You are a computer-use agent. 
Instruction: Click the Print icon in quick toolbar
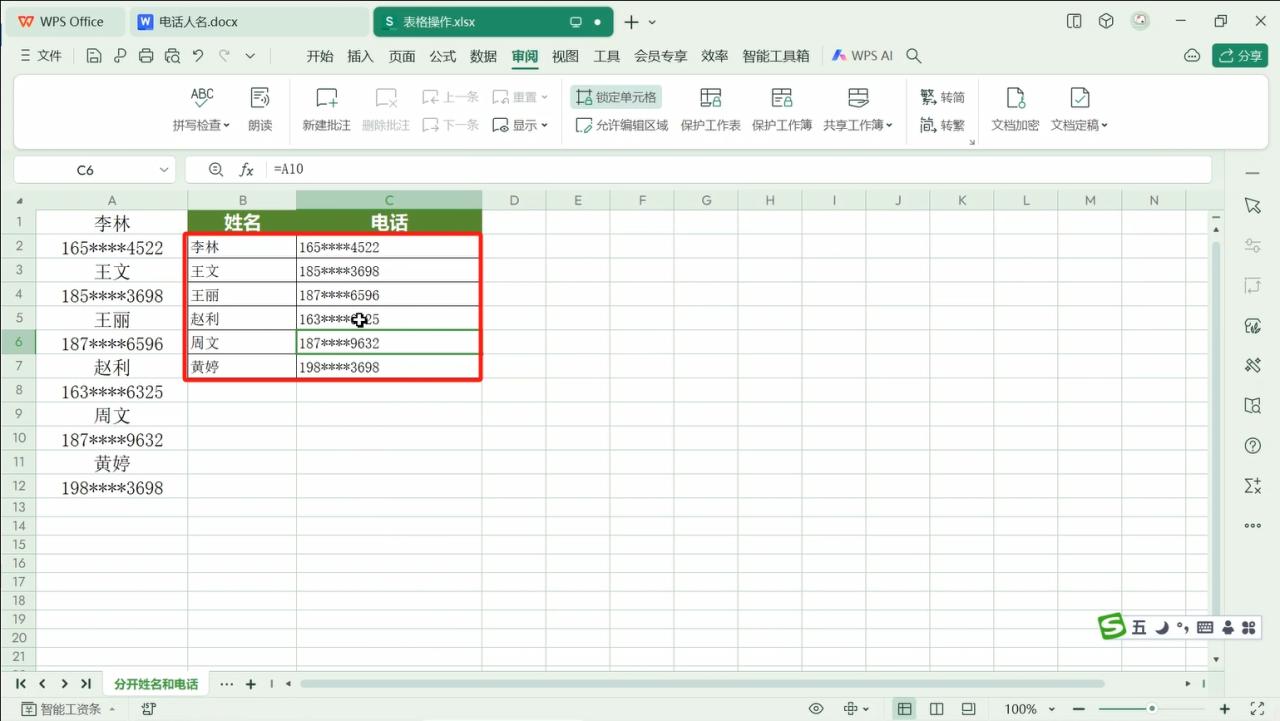[x=146, y=56]
